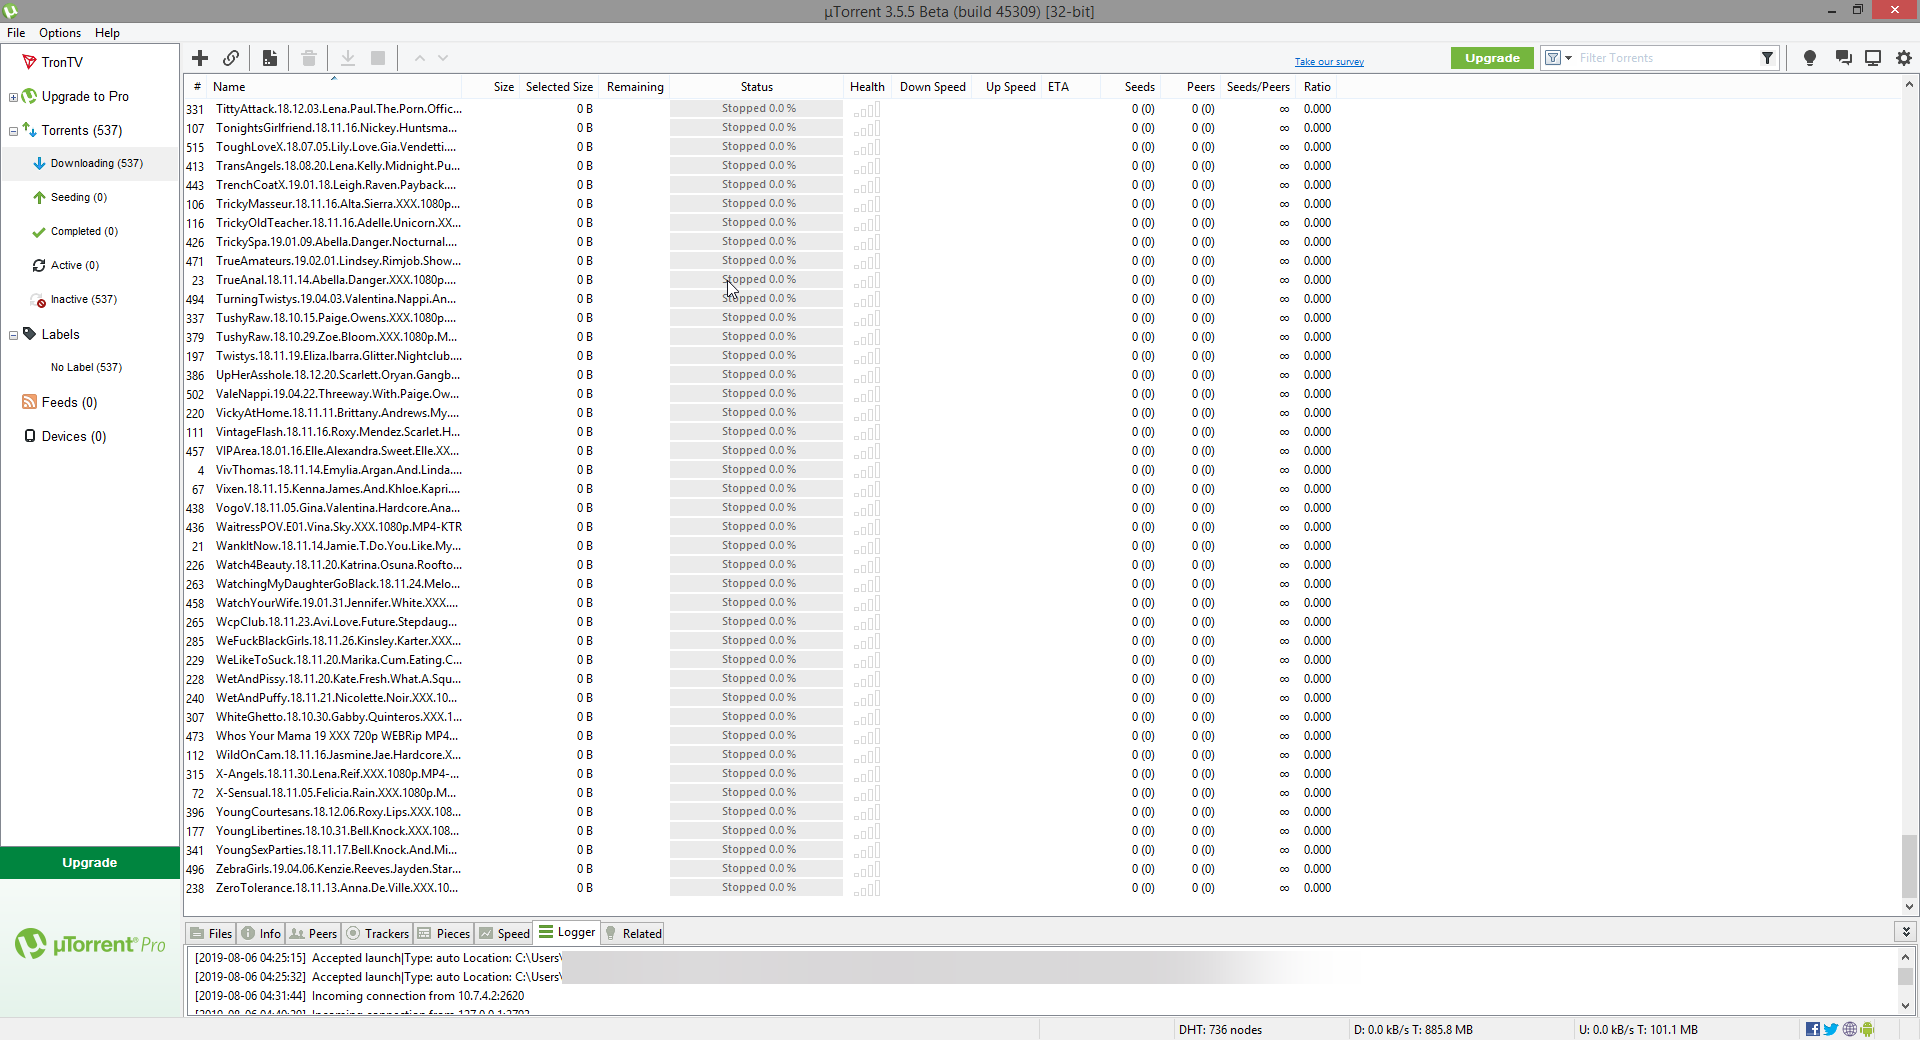The image size is (1920, 1040).
Task: Click Add Torrent from URL link icon
Action: click(x=231, y=58)
